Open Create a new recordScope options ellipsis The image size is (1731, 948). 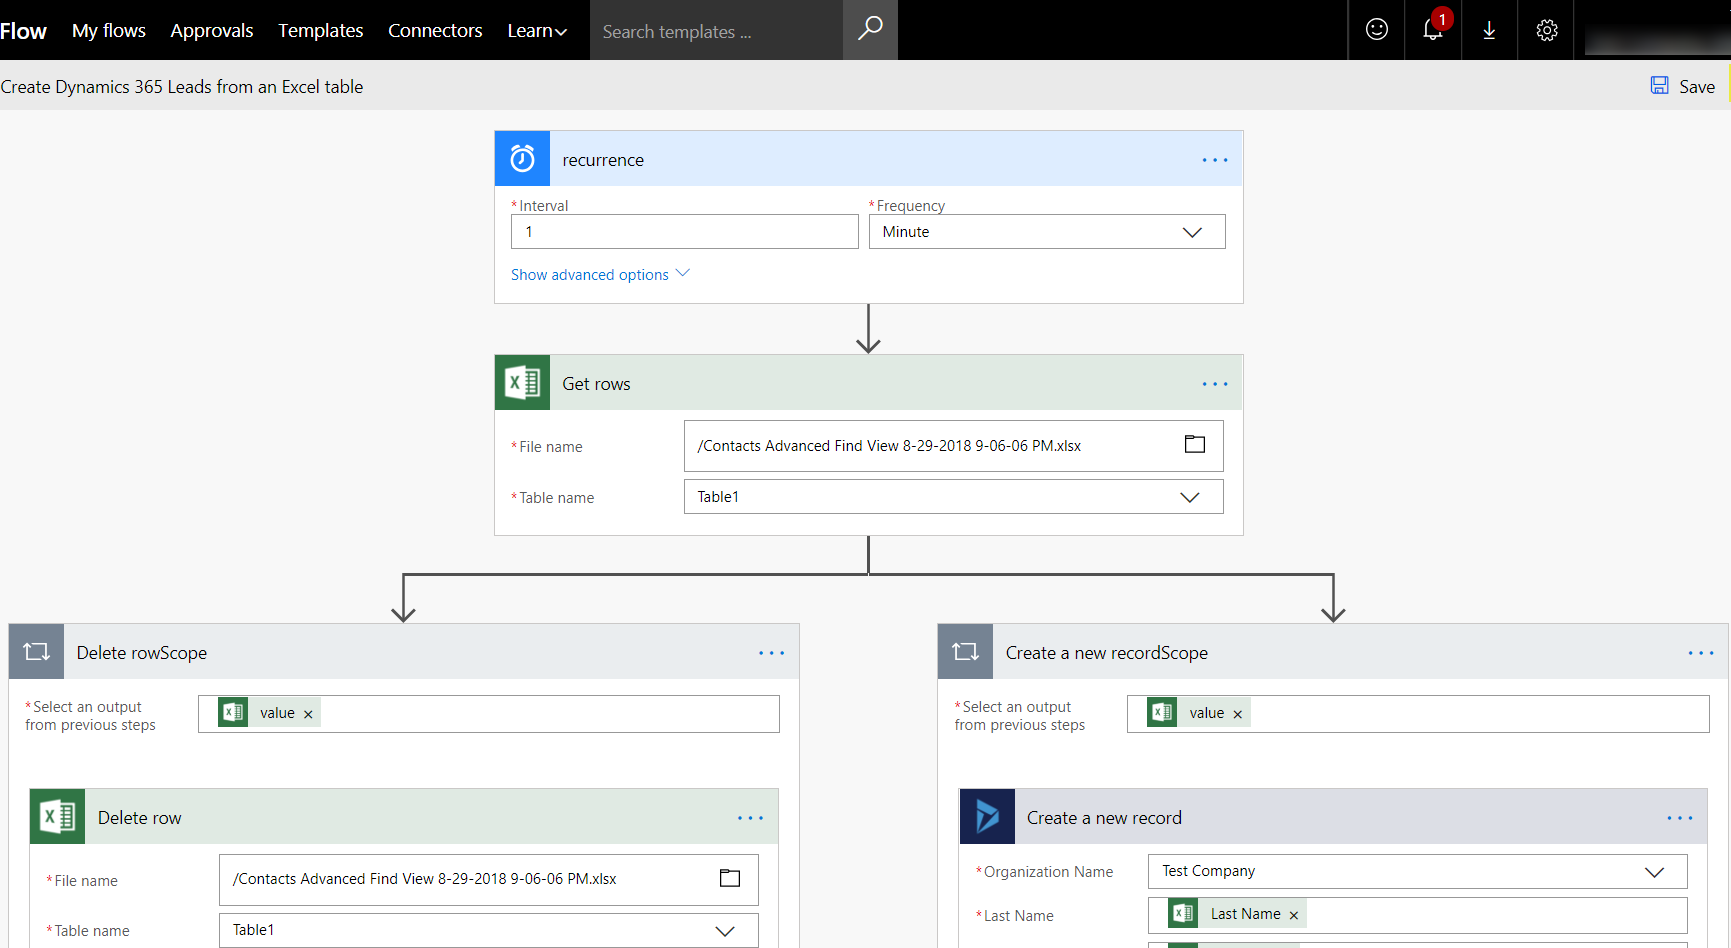pyautogui.click(x=1701, y=653)
